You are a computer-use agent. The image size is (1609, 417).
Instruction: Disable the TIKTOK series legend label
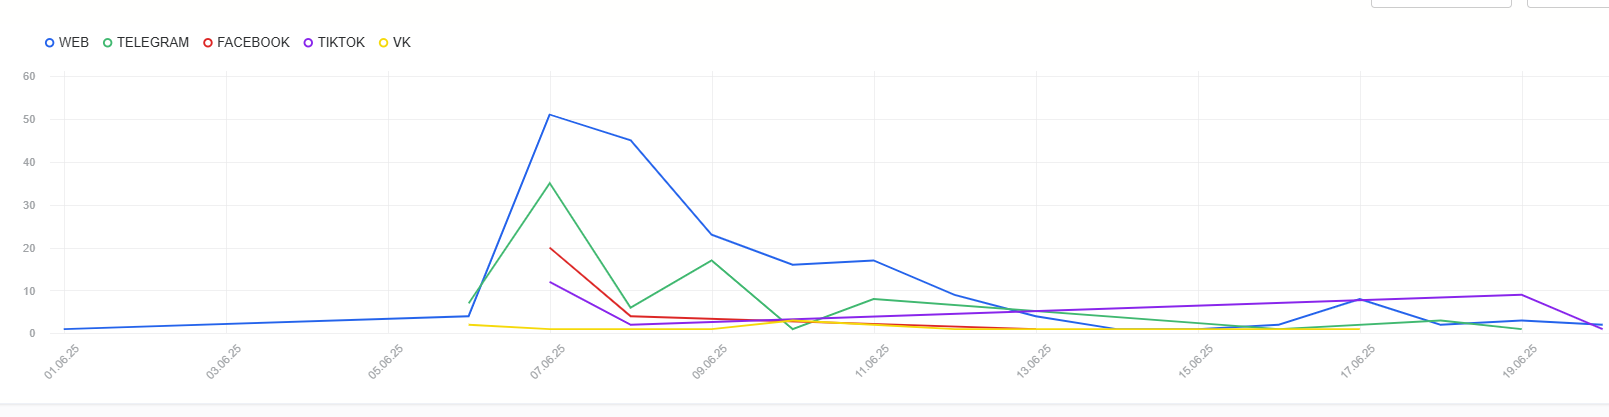(341, 43)
